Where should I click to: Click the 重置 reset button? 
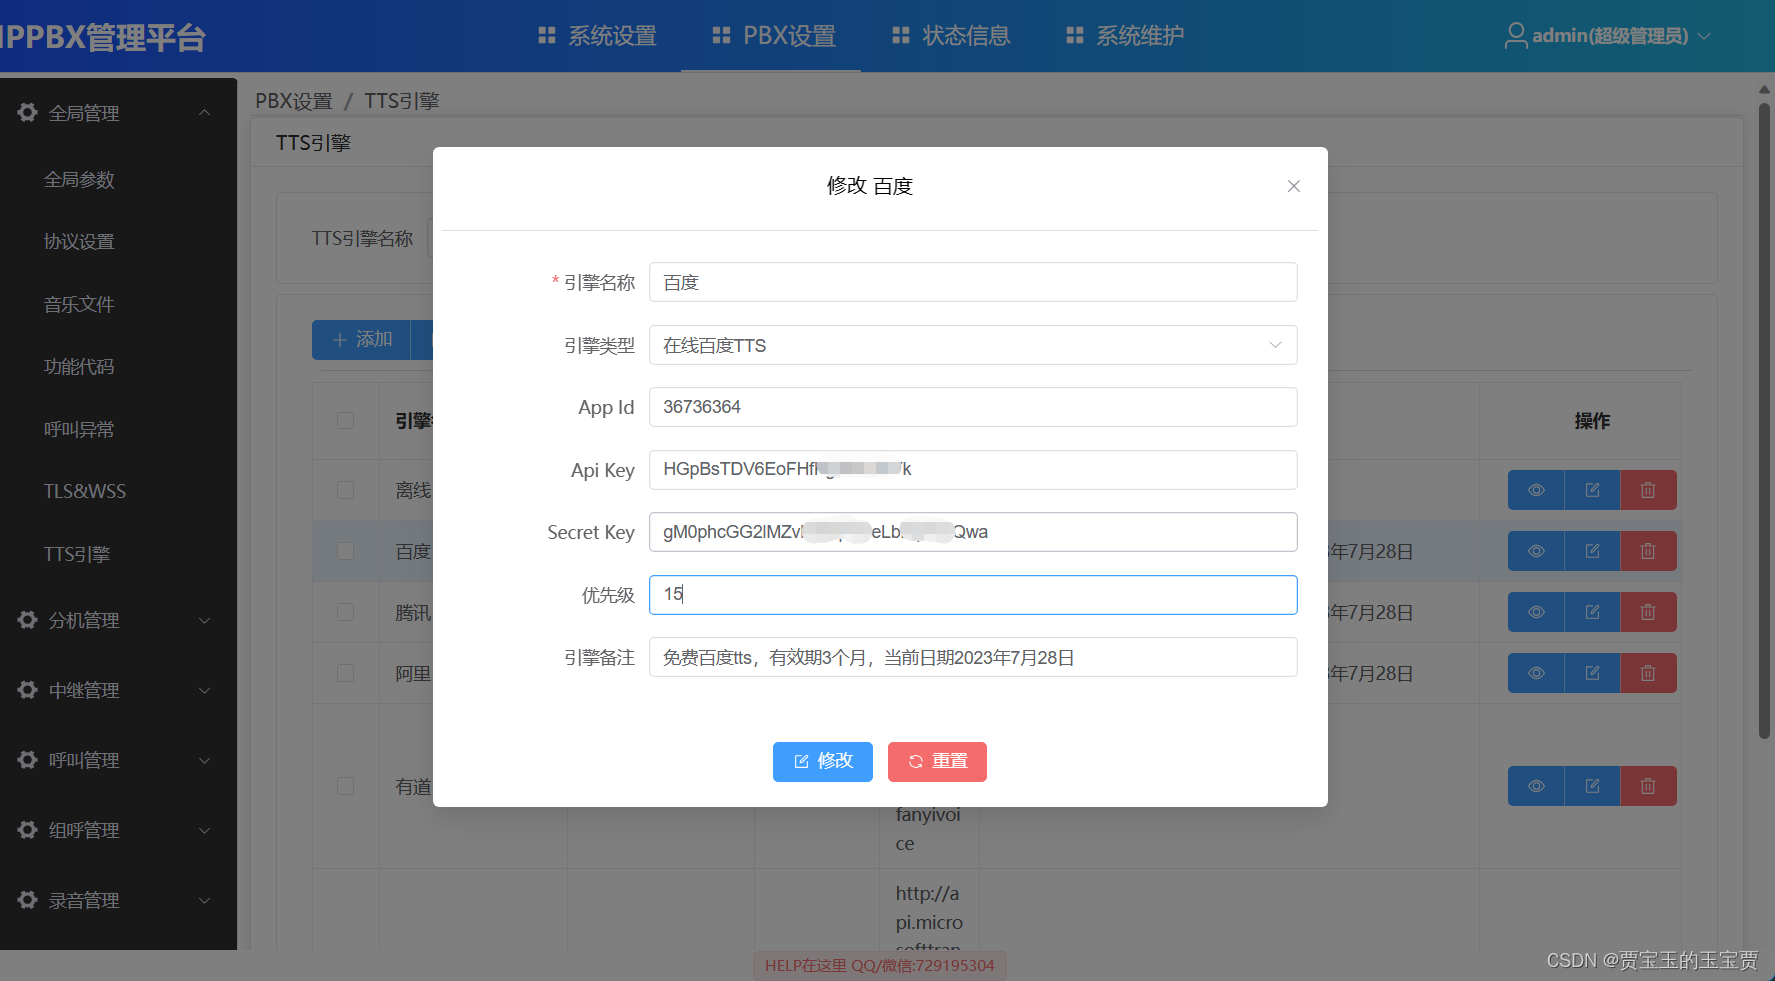tap(937, 762)
